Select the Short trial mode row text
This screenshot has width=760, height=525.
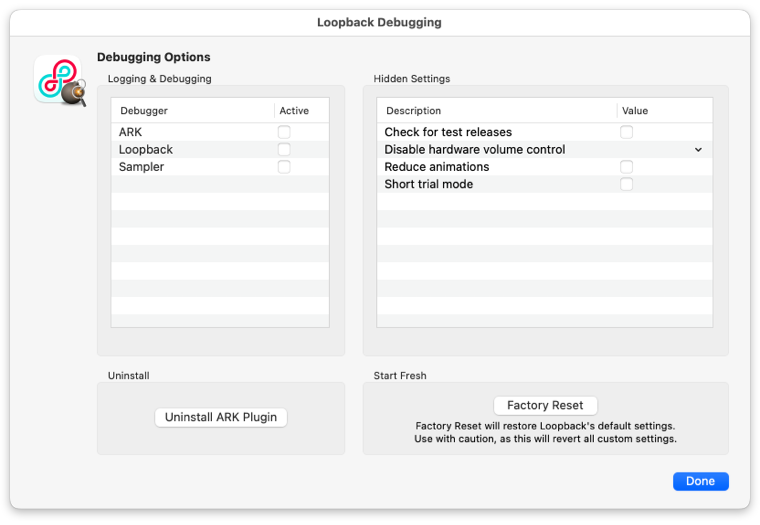tap(428, 184)
